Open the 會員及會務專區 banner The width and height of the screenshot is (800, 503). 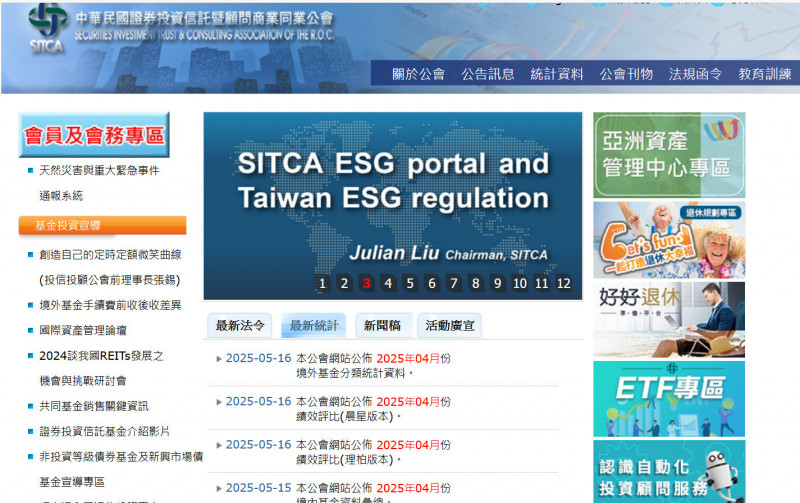coord(94,135)
